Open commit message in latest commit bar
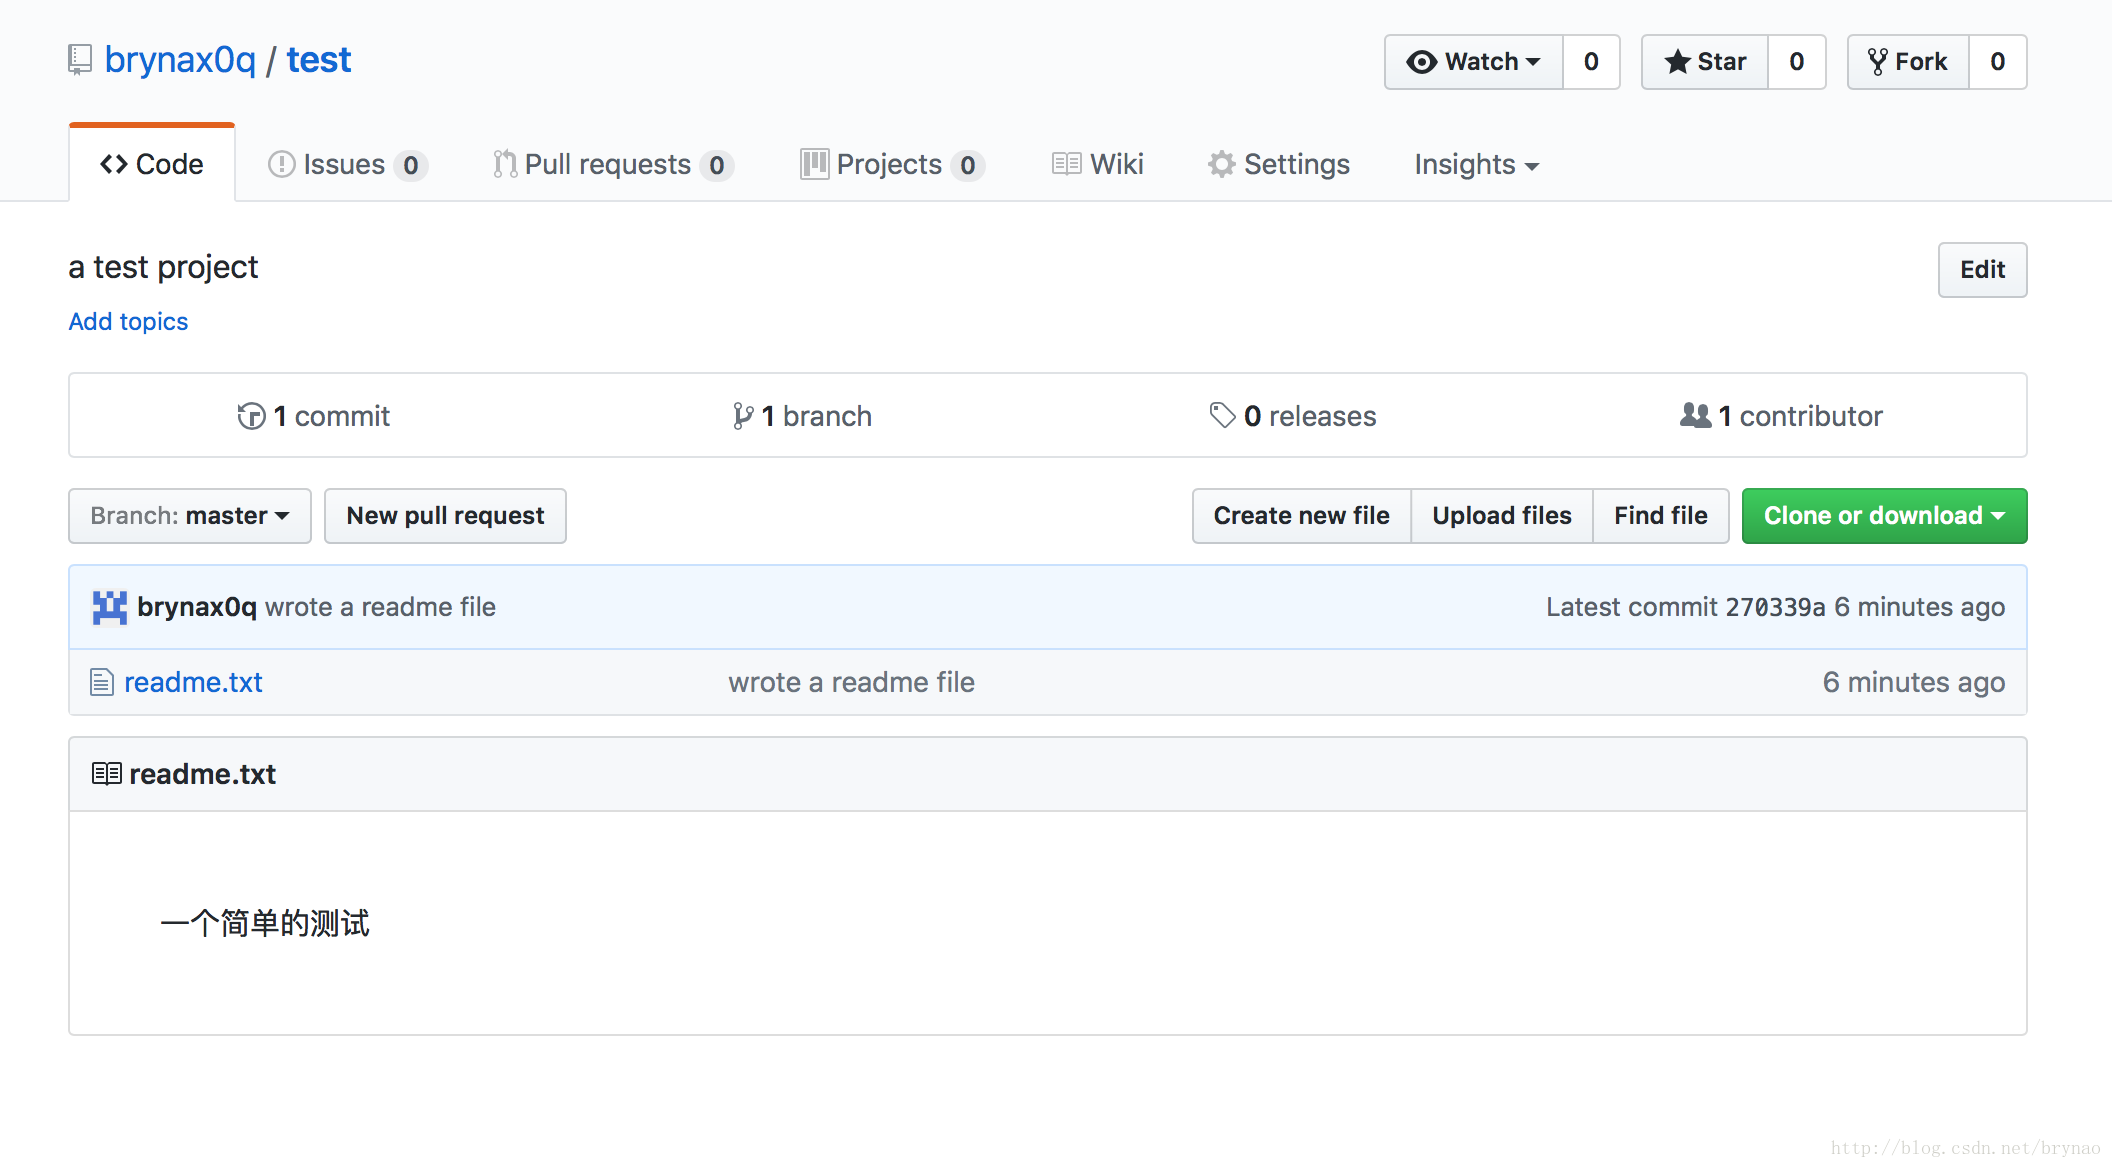The height and width of the screenshot is (1168, 2112). tap(380, 607)
